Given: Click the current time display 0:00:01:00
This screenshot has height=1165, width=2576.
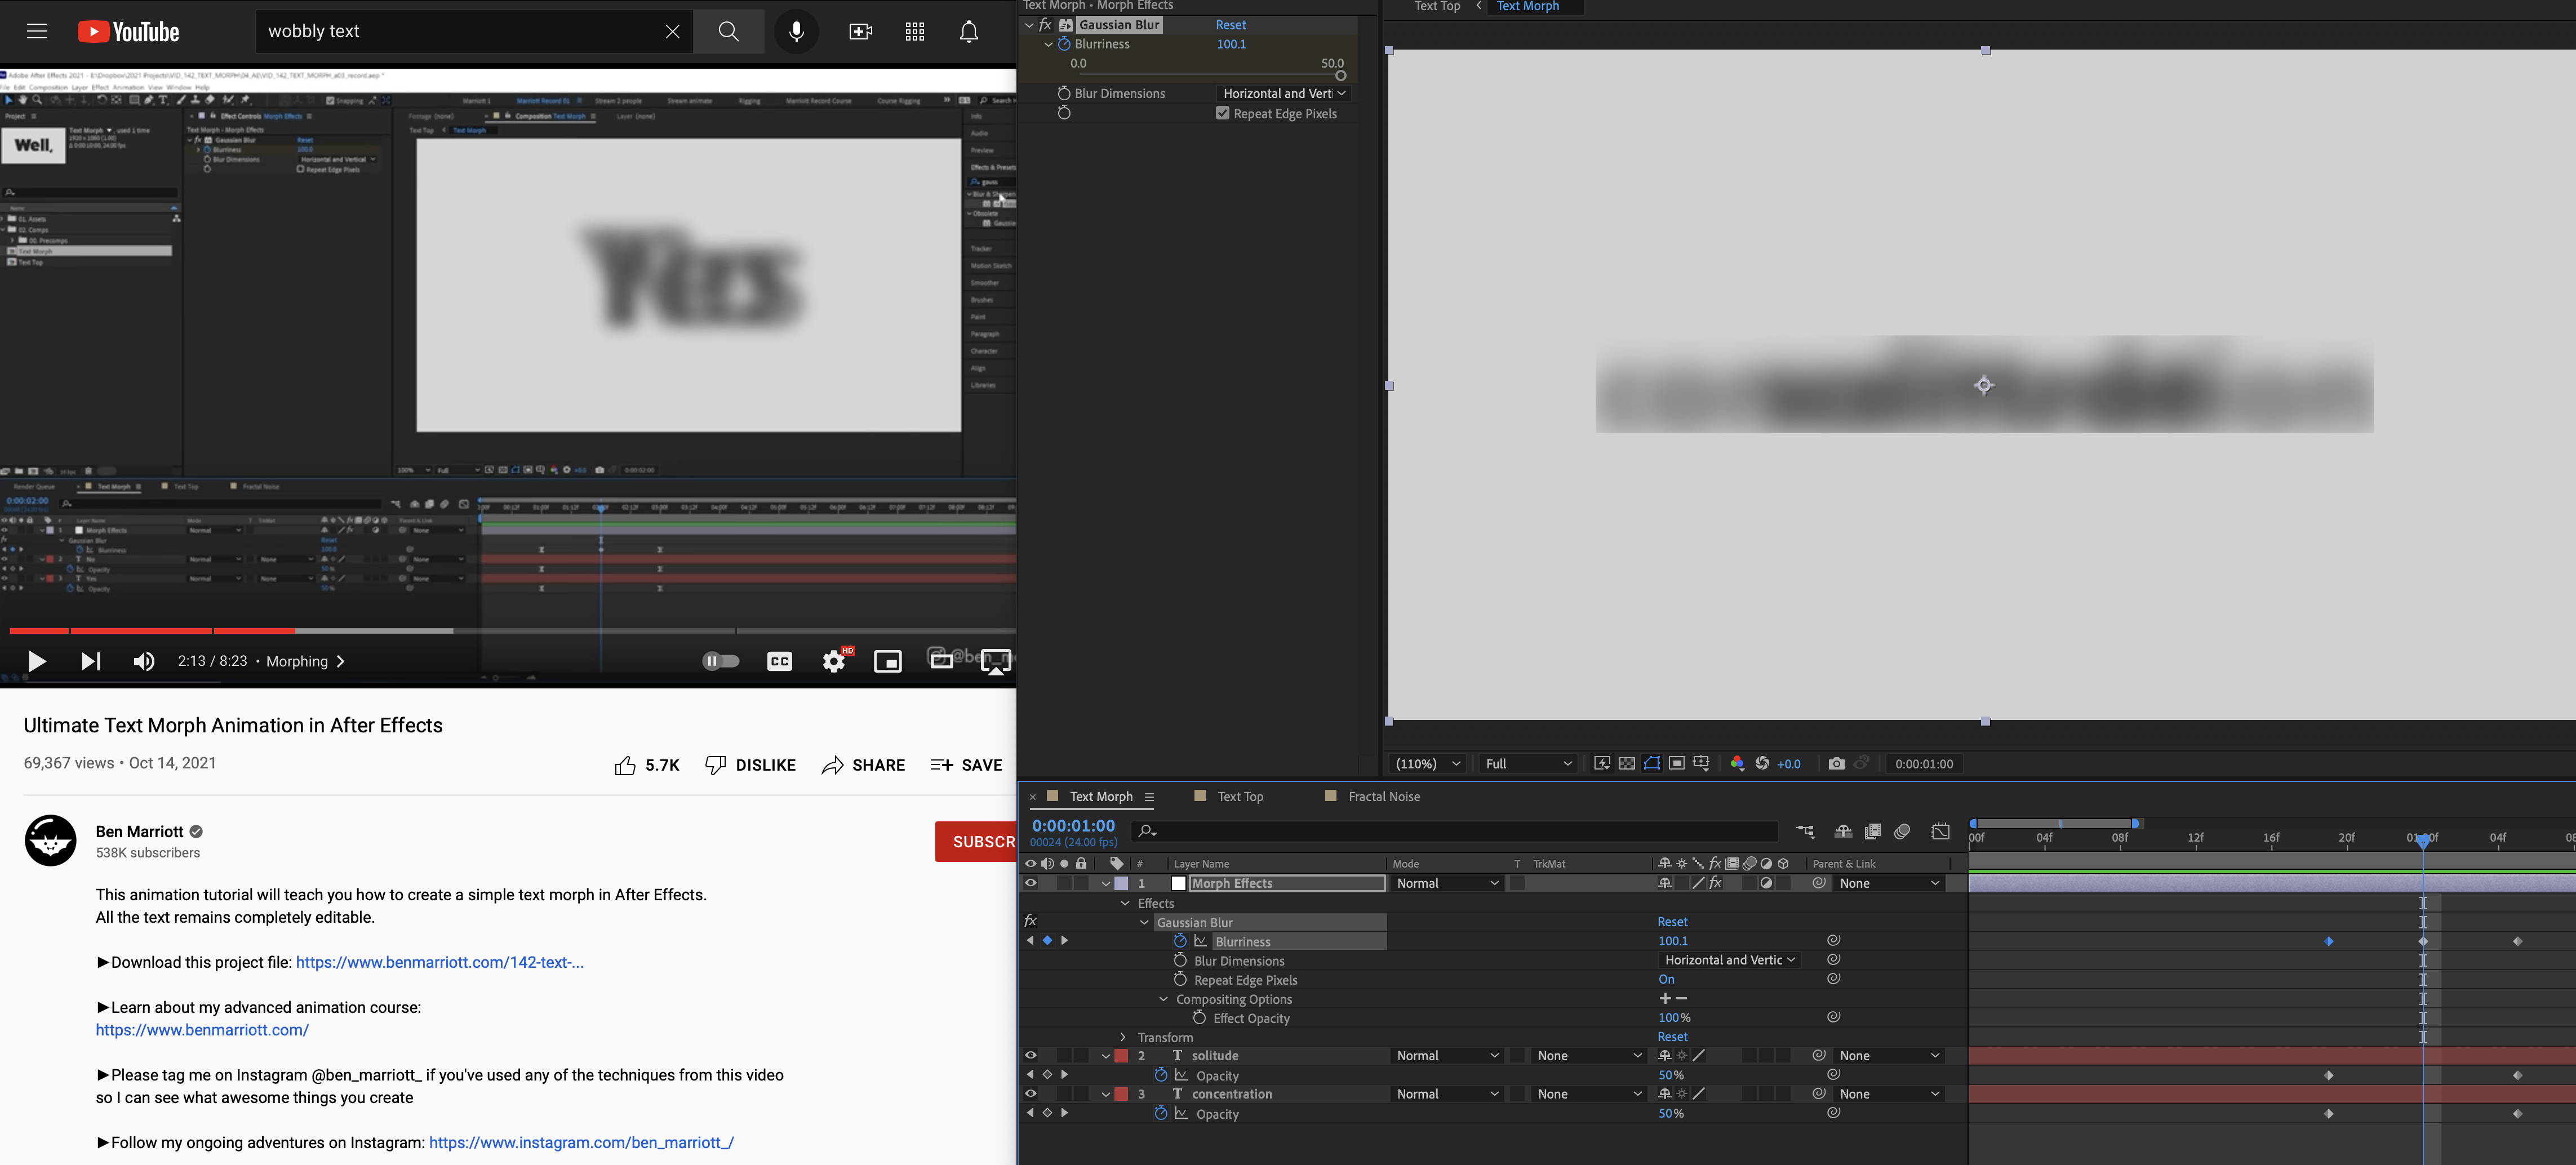Looking at the screenshot, I should (1072, 825).
